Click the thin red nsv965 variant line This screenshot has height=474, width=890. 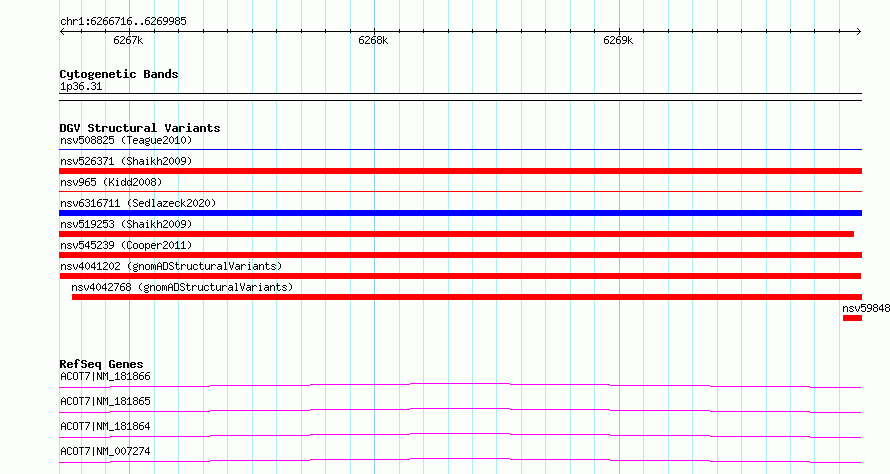[460, 192]
